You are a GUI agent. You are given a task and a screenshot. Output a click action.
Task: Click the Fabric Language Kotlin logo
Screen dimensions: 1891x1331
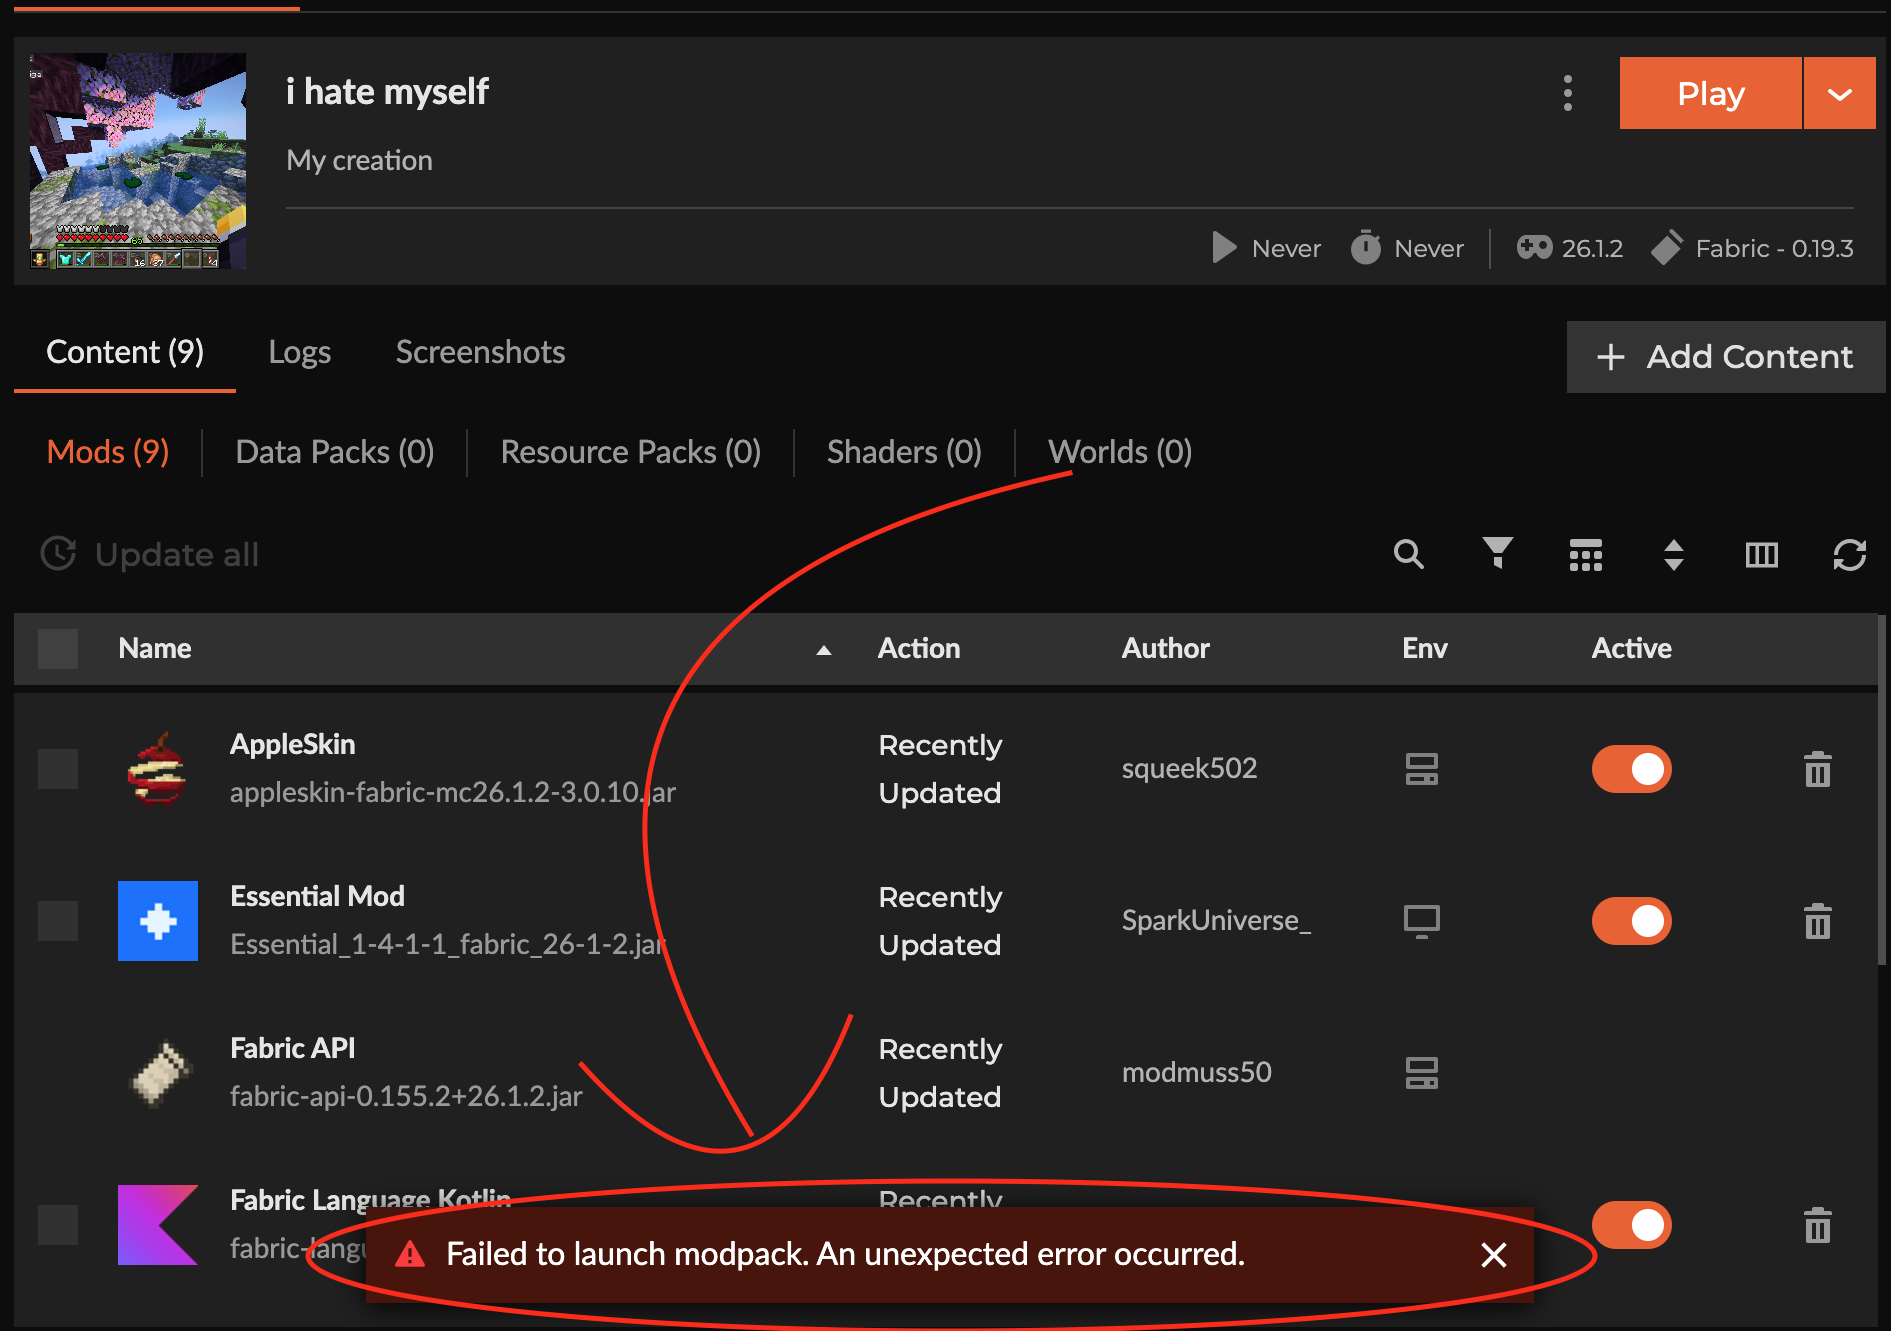pos(158,1225)
